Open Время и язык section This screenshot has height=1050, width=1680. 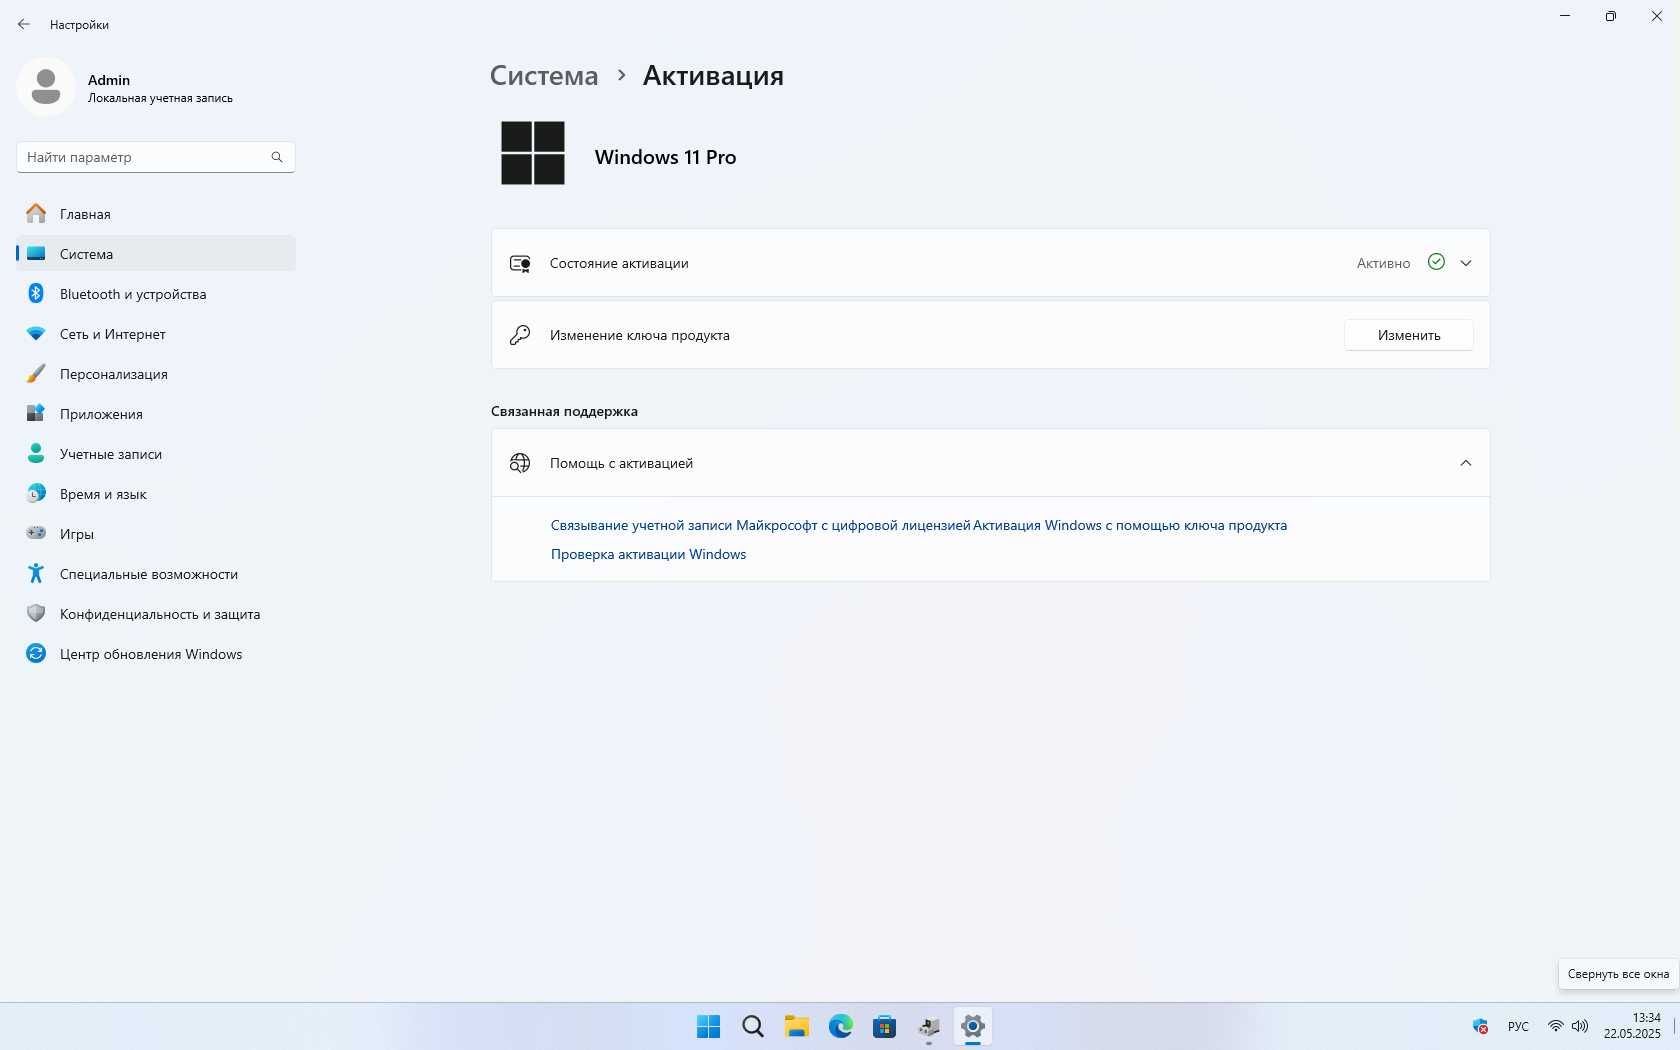(x=156, y=494)
